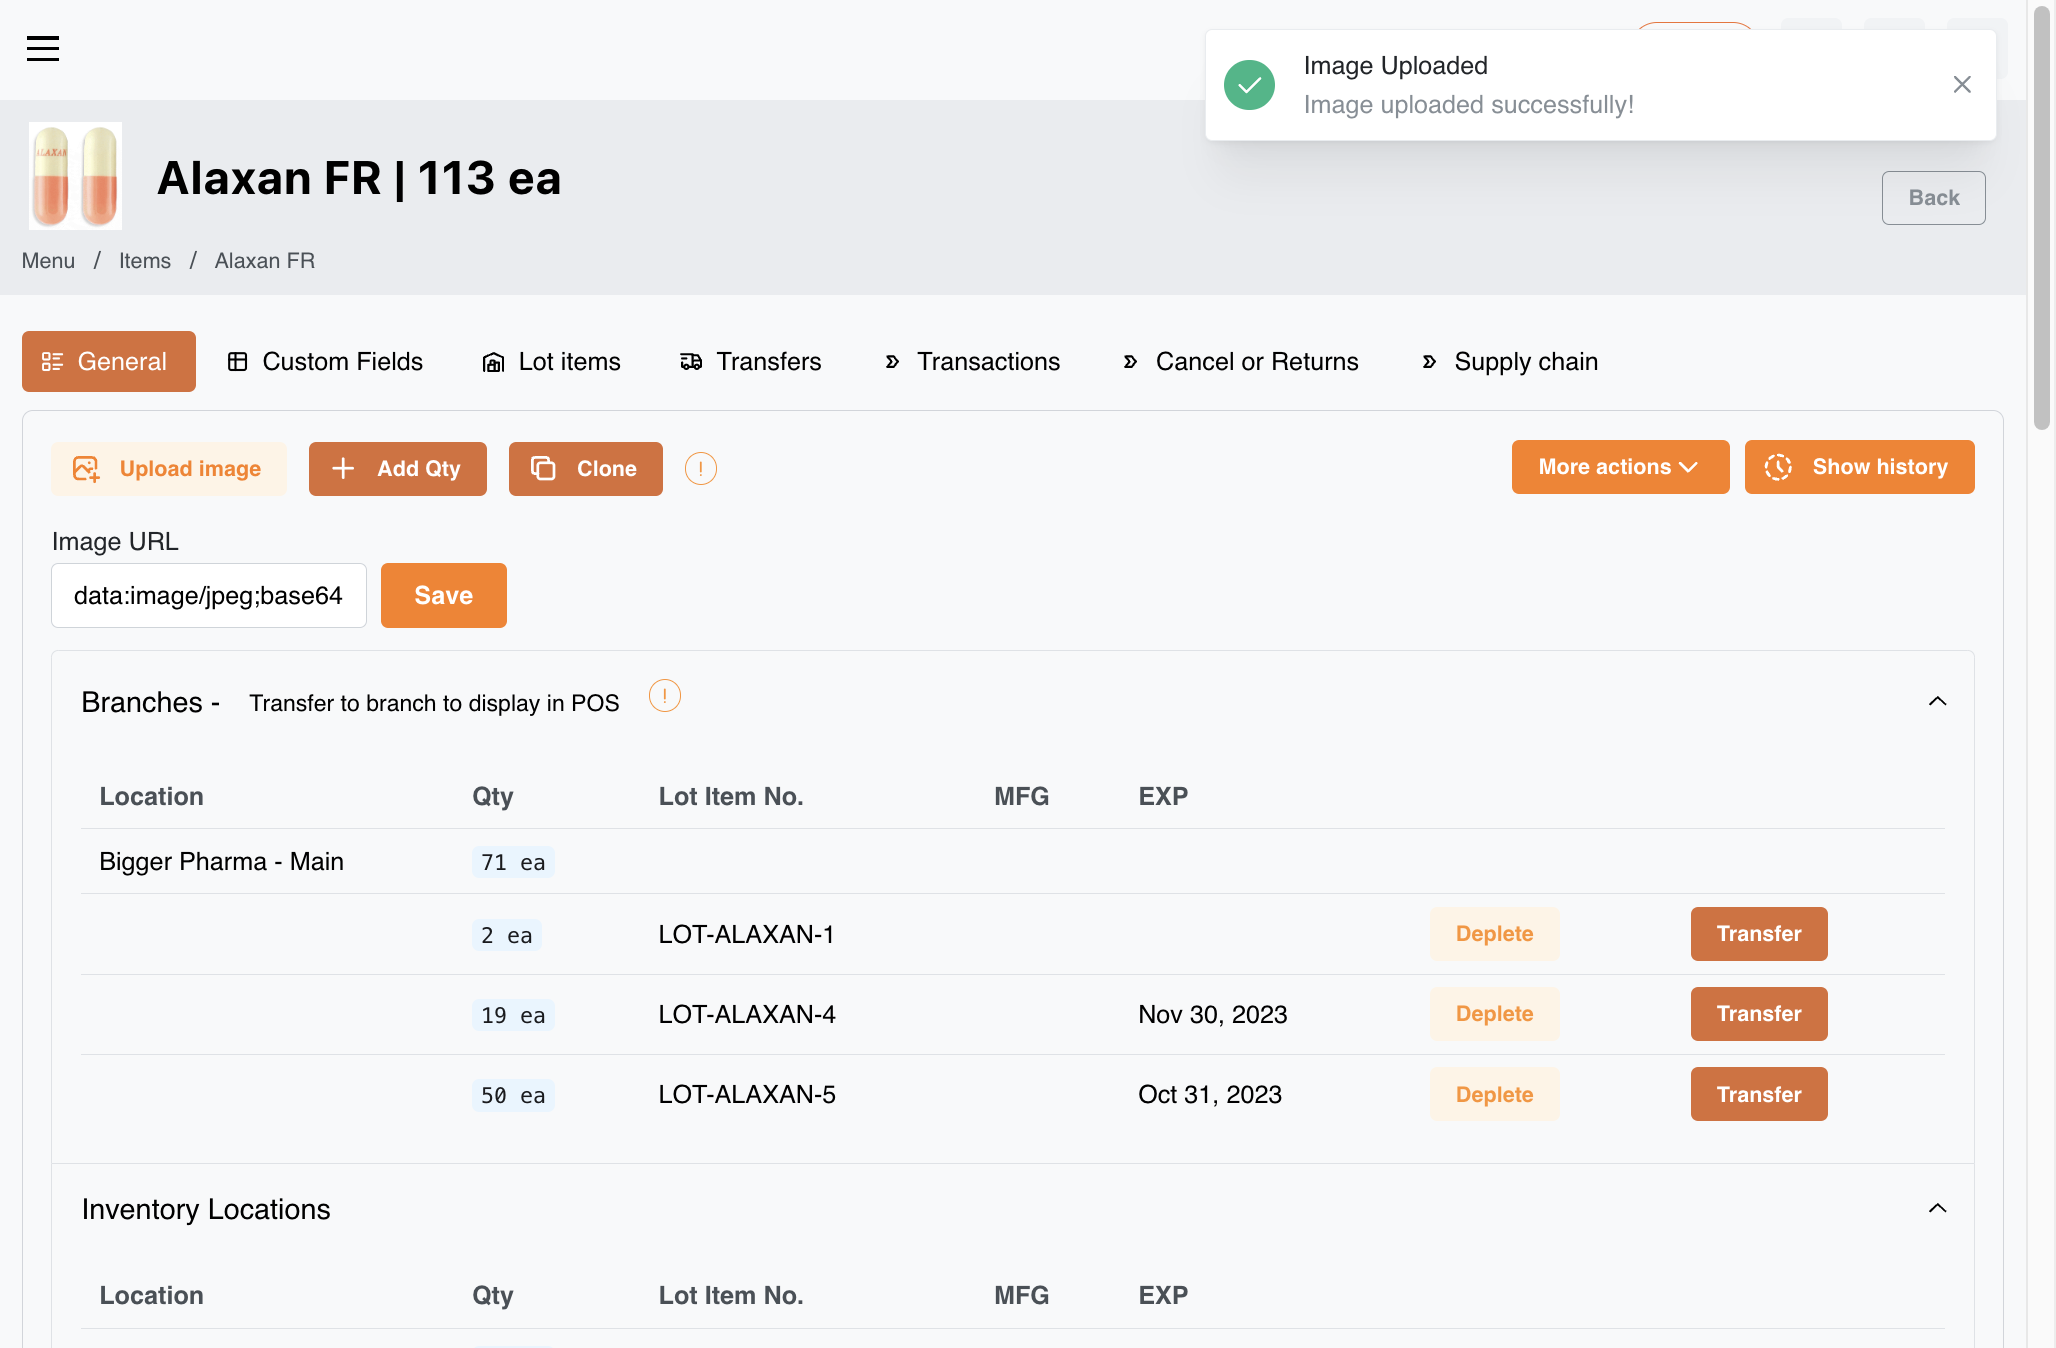2056x1348 pixels.
Task: Click the Nov 30, 2023 expiry date
Action: click(1212, 1015)
